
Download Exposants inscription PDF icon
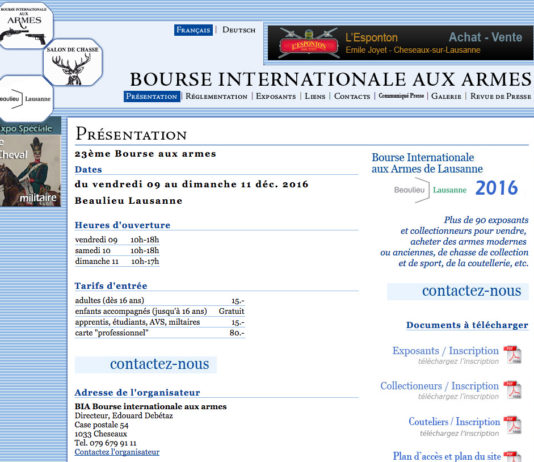[x=513, y=355]
